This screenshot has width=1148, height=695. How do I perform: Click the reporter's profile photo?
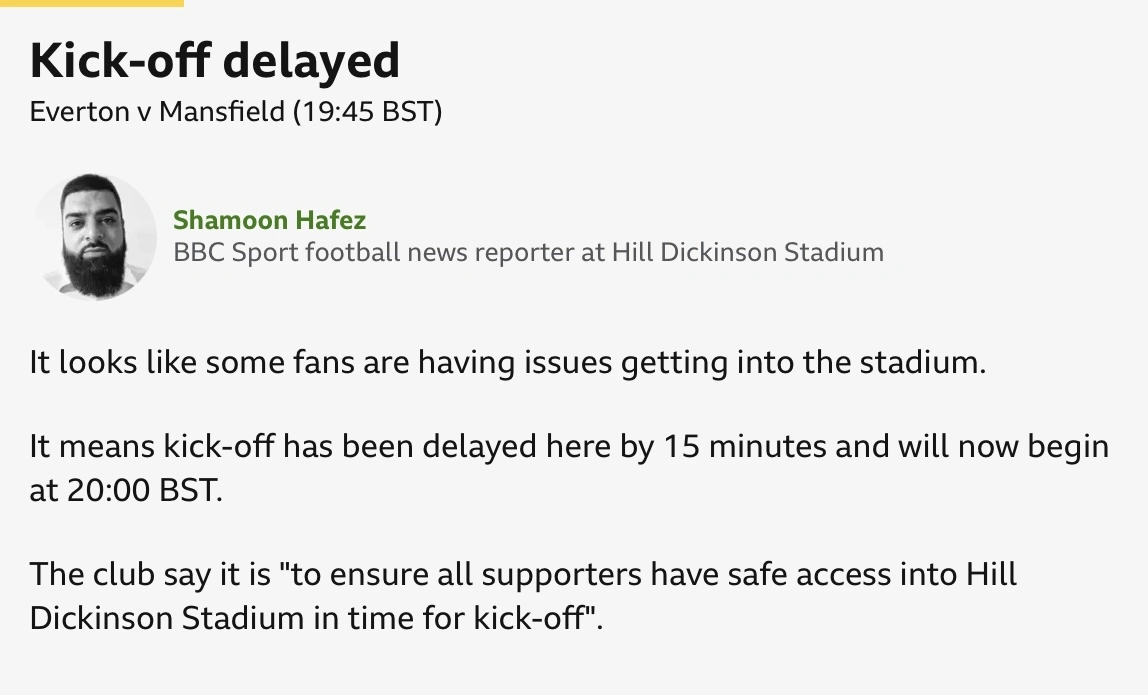click(95, 237)
